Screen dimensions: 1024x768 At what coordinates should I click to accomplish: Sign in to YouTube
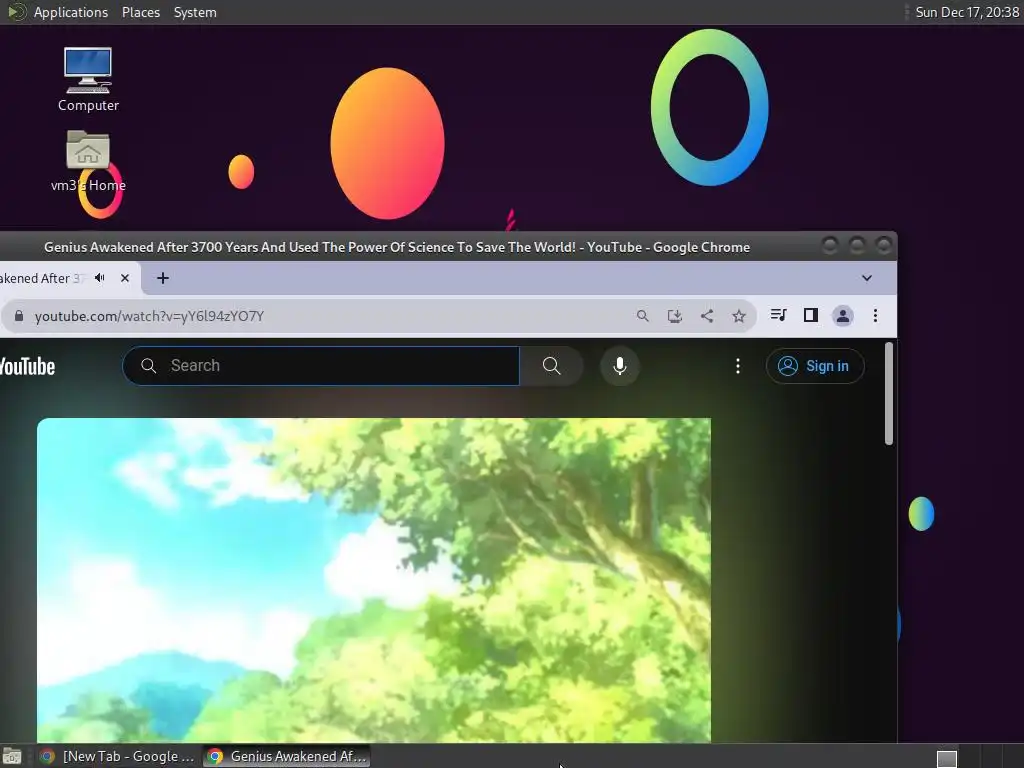tap(815, 366)
